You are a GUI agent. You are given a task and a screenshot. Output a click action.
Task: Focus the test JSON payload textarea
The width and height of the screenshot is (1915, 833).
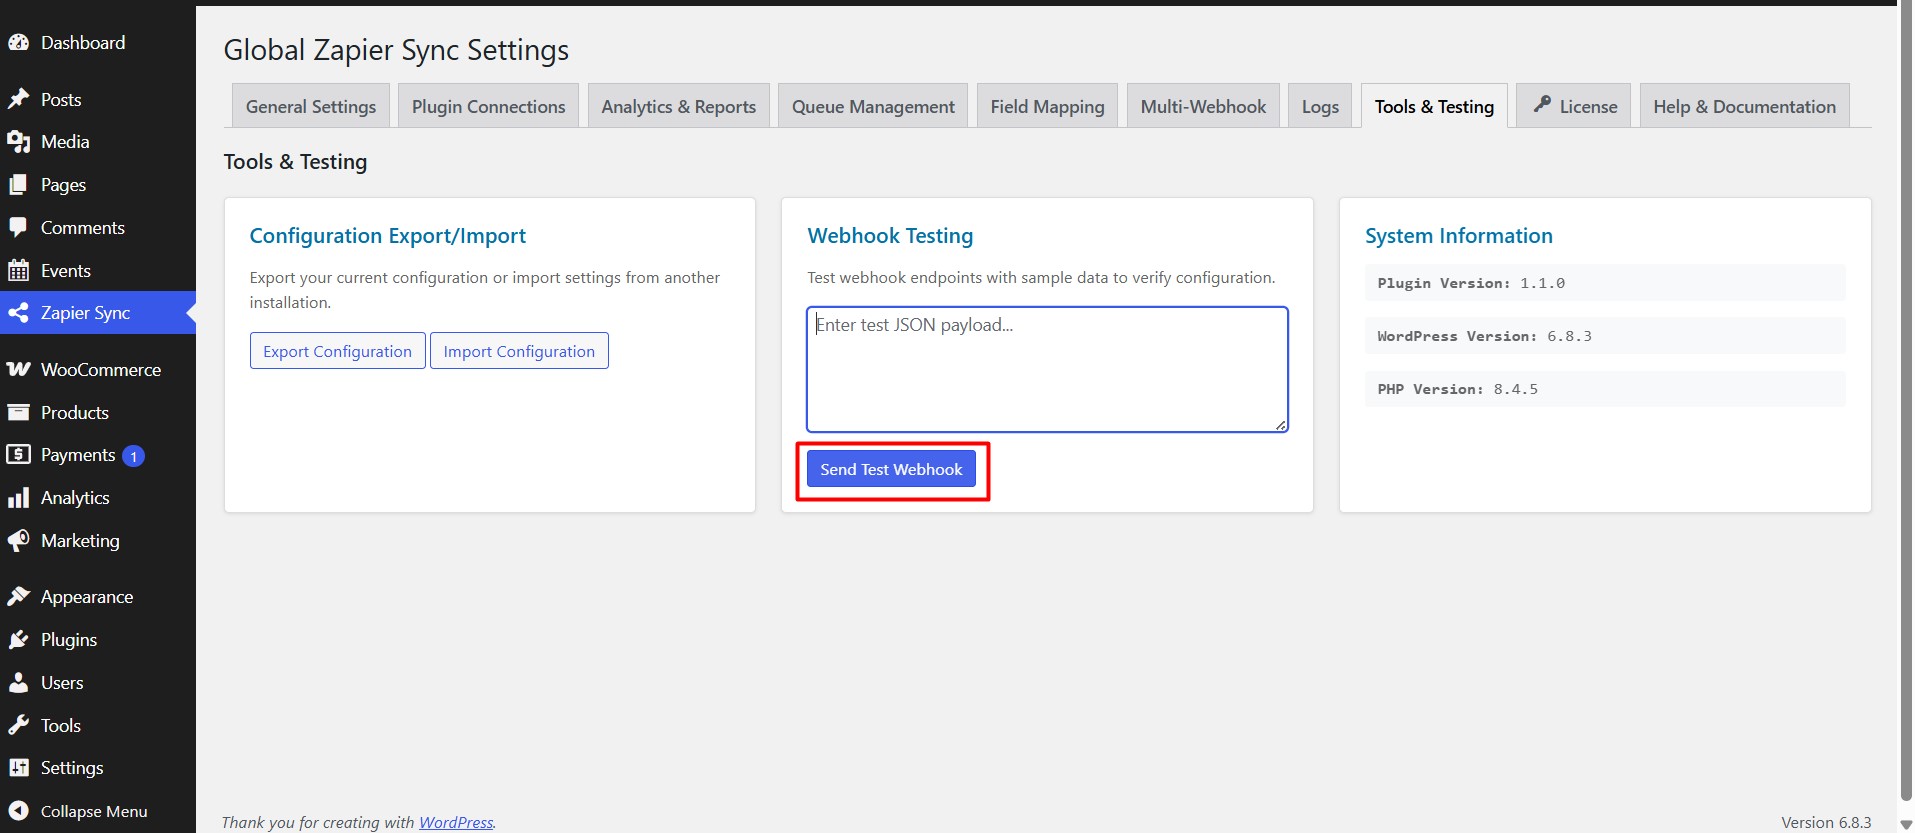click(x=1046, y=370)
